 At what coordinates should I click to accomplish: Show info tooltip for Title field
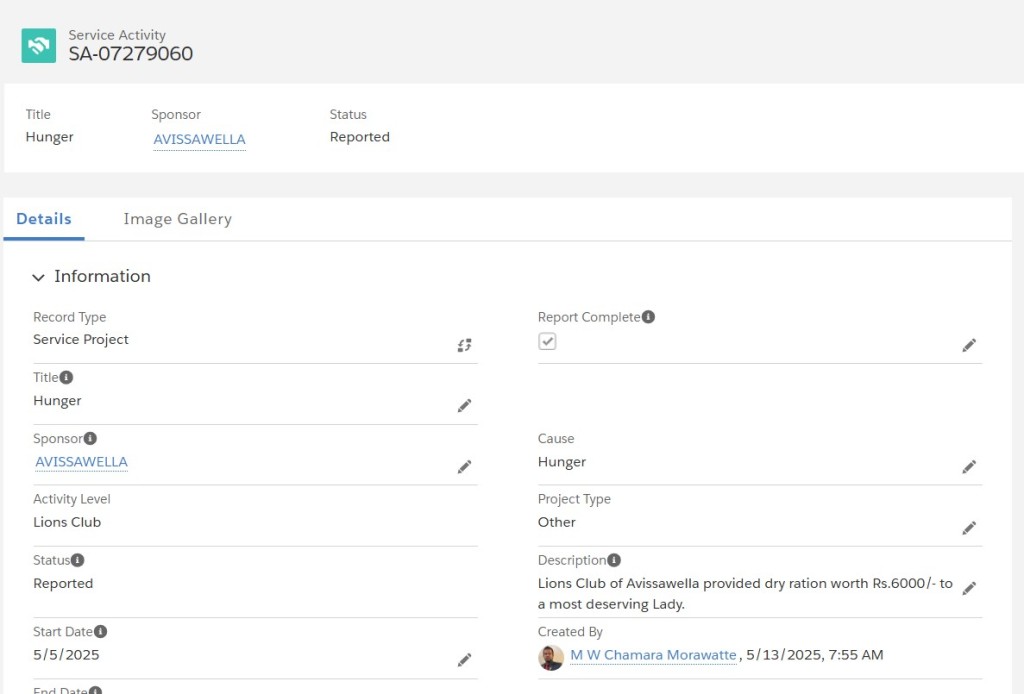(x=67, y=377)
